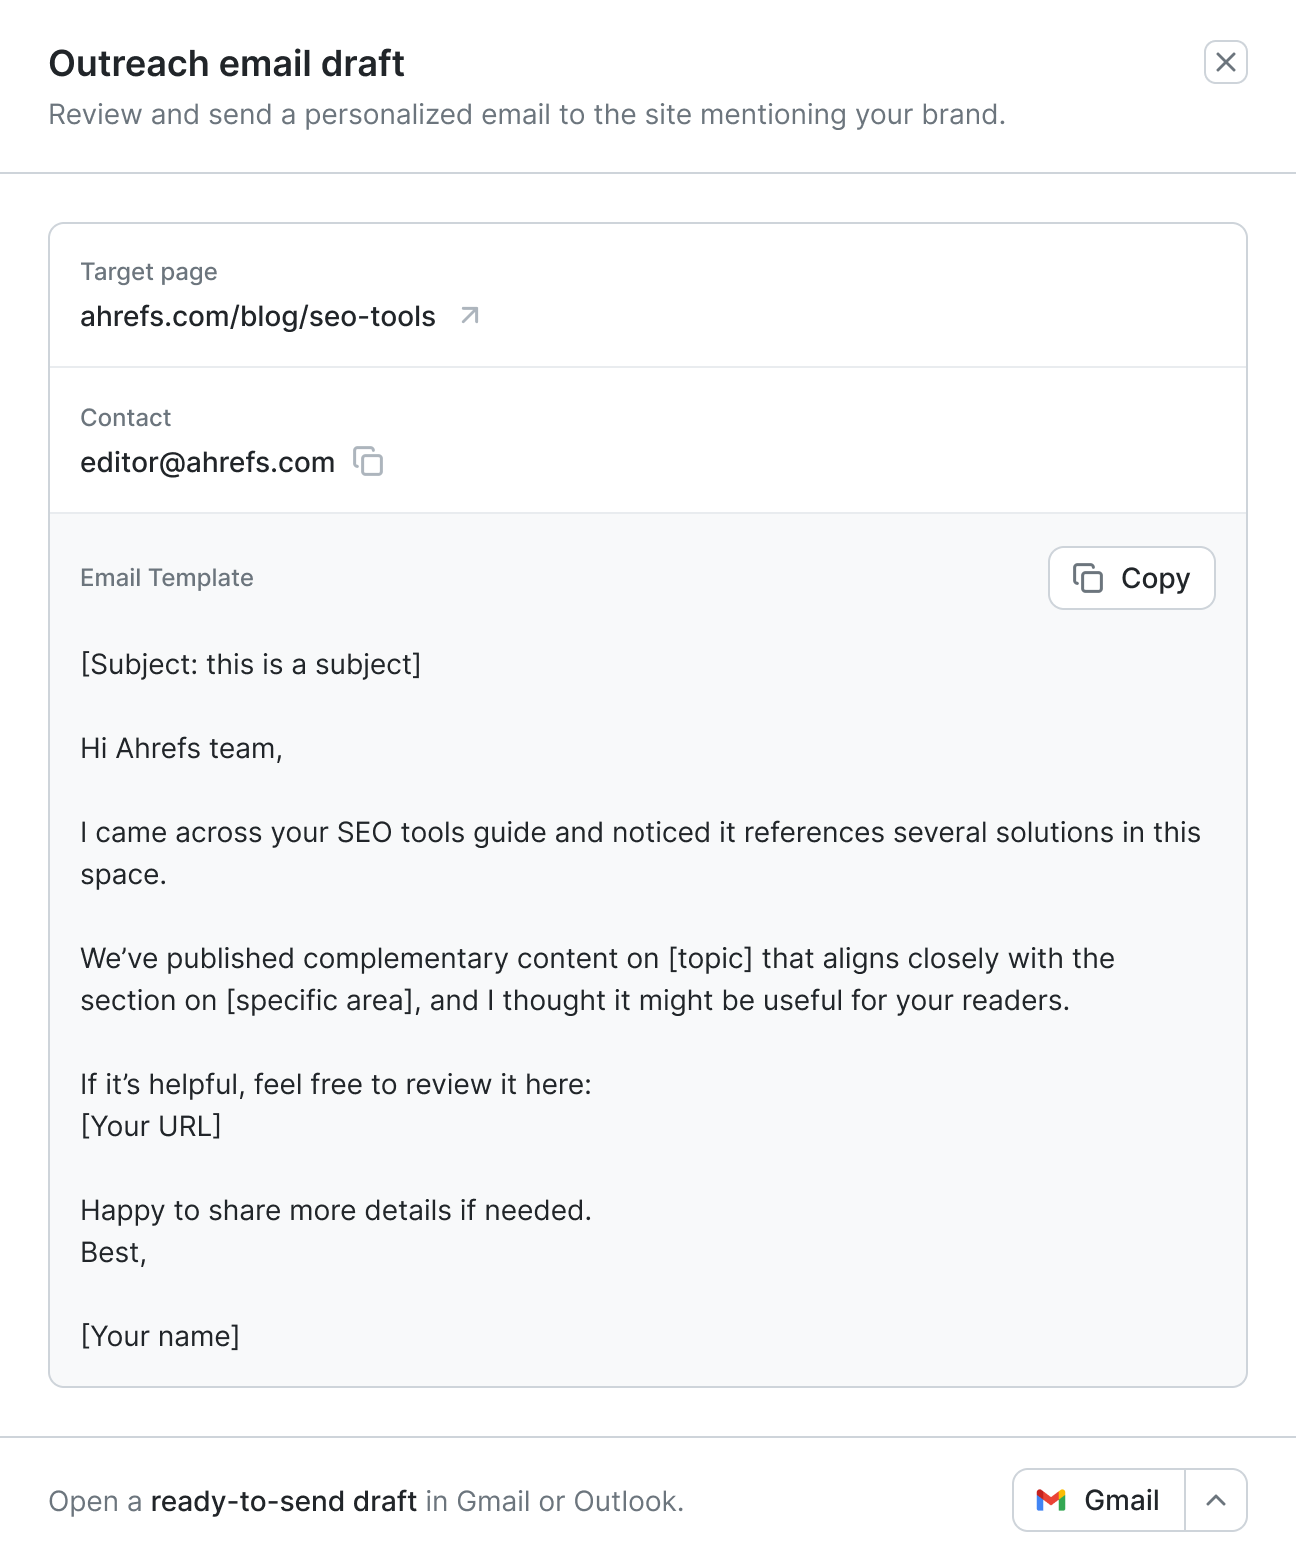Open target page via external-link arrow icon
This screenshot has width=1296, height=1564.
pos(469,316)
